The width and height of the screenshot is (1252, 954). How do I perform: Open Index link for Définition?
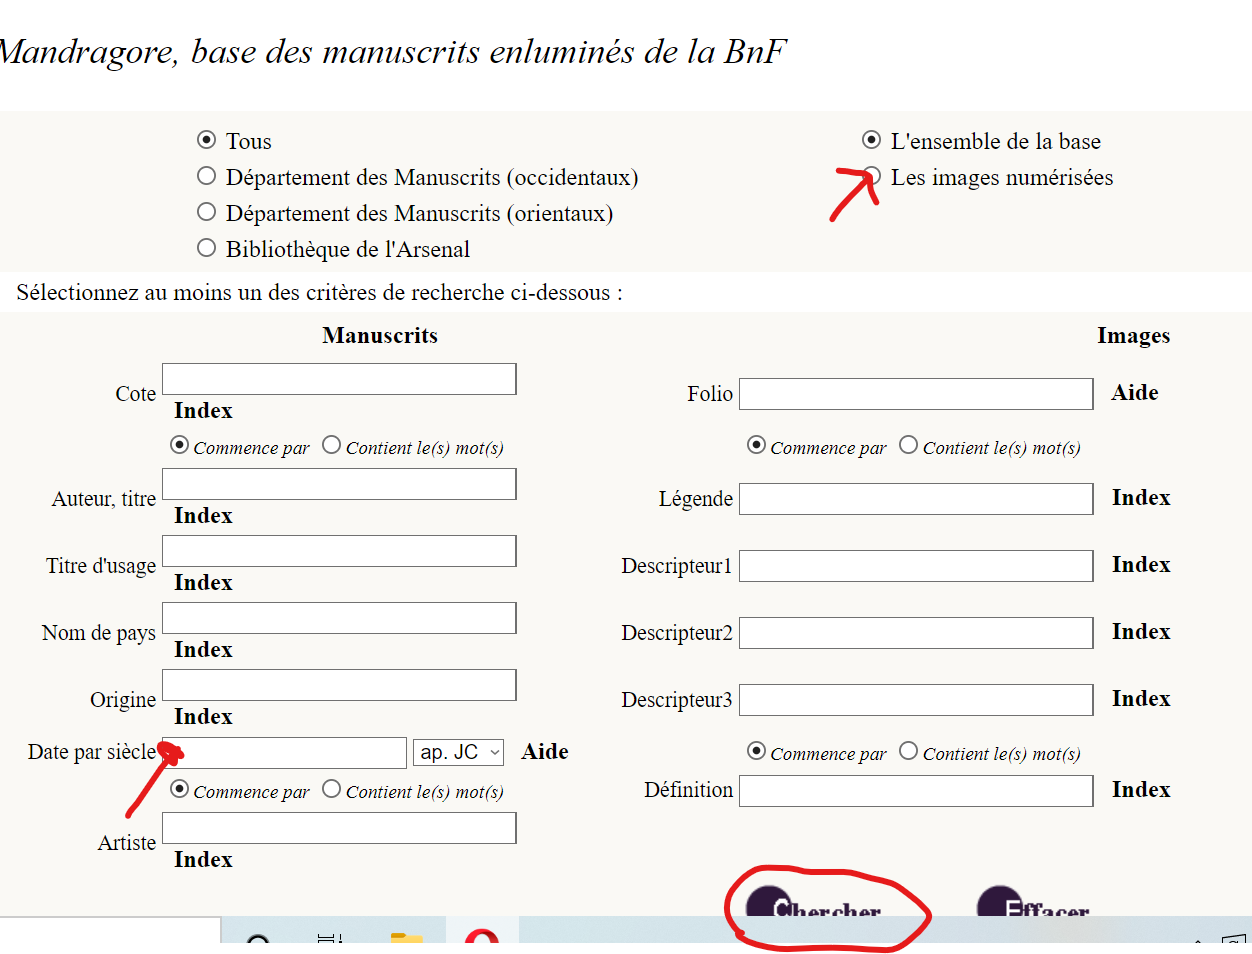(1141, 790)
